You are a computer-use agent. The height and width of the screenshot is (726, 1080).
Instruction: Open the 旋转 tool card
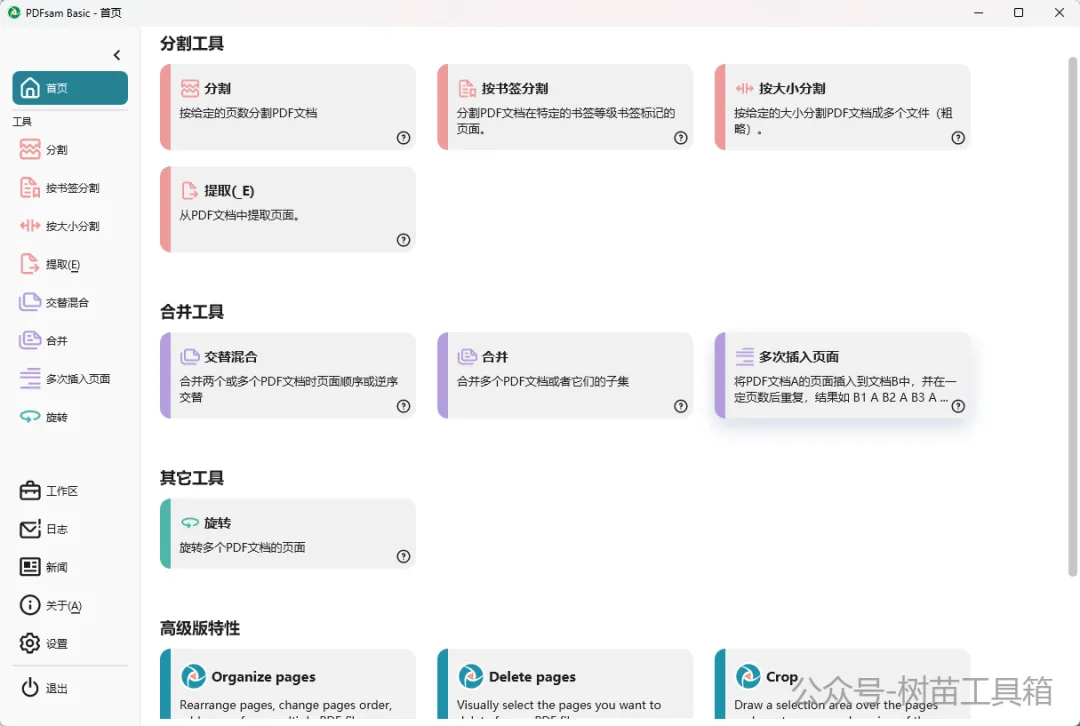288,534
